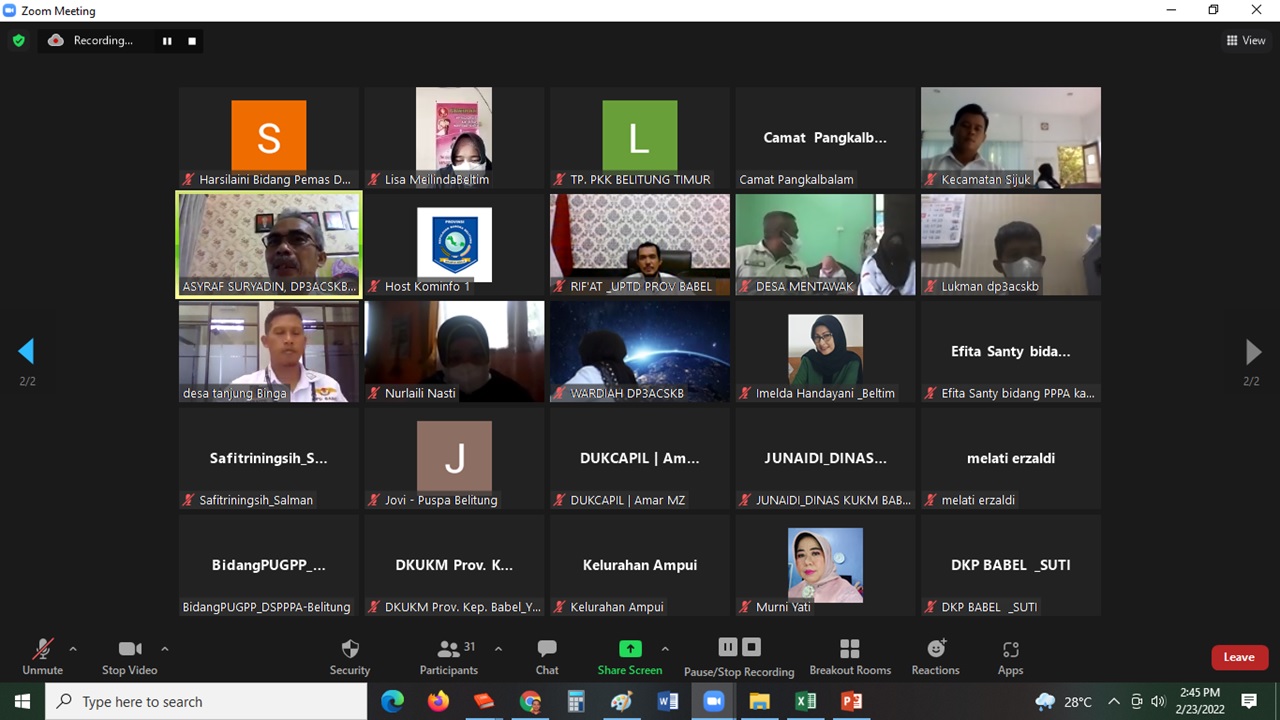Image resolution: width=1280 pixels, height=720 pixels.
Task: Open the View layout menu
Action: click(1246, 41)
